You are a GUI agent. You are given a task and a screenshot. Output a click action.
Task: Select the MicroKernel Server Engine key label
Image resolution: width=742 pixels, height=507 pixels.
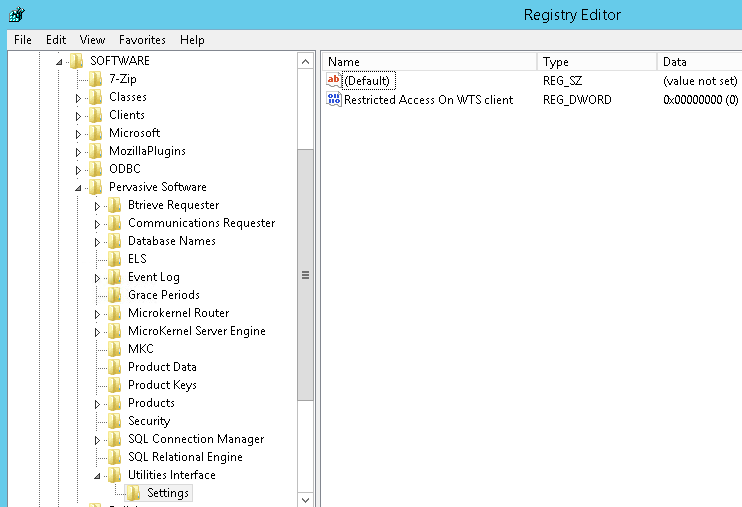tap(197, 331)
